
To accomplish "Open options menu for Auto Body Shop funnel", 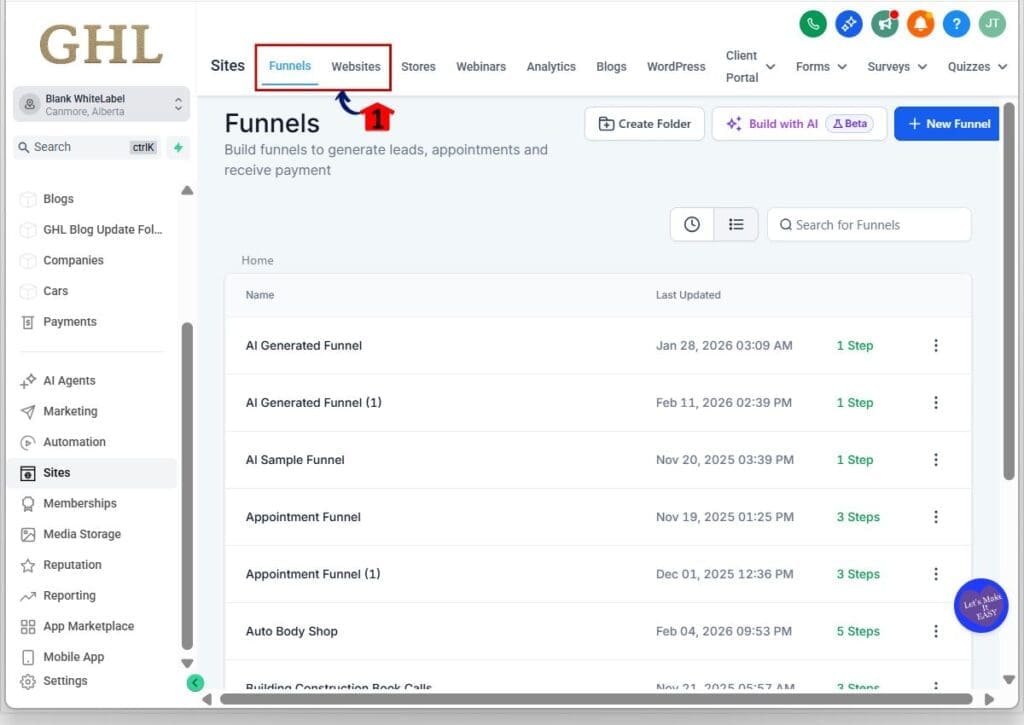I will coord(936,631).
